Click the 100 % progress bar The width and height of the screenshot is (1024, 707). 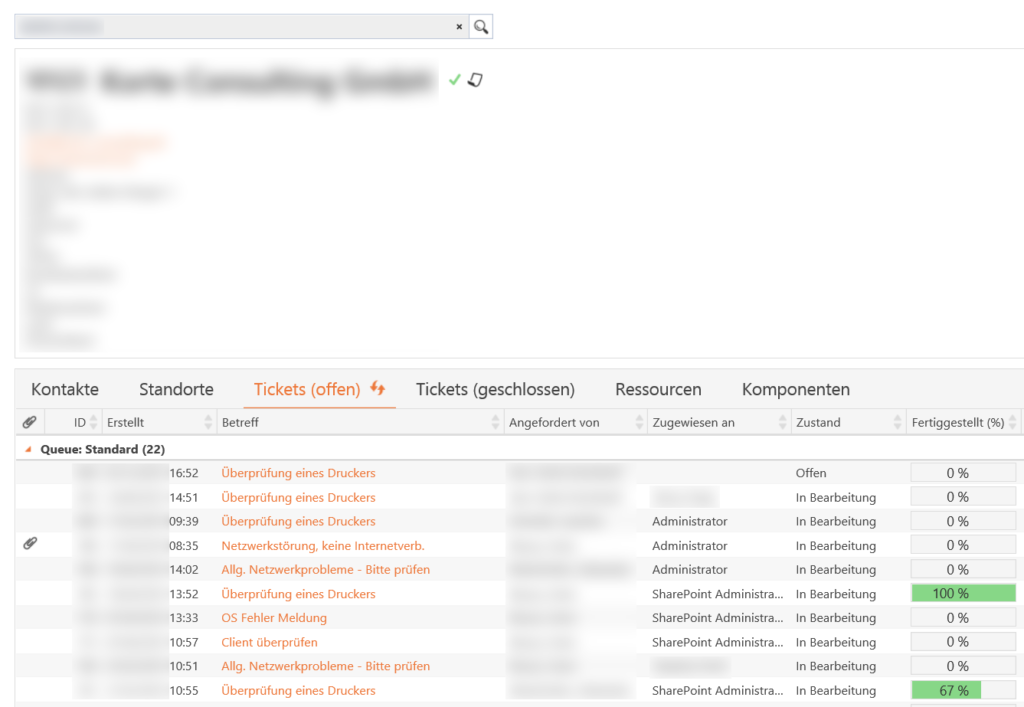(963, 593)
